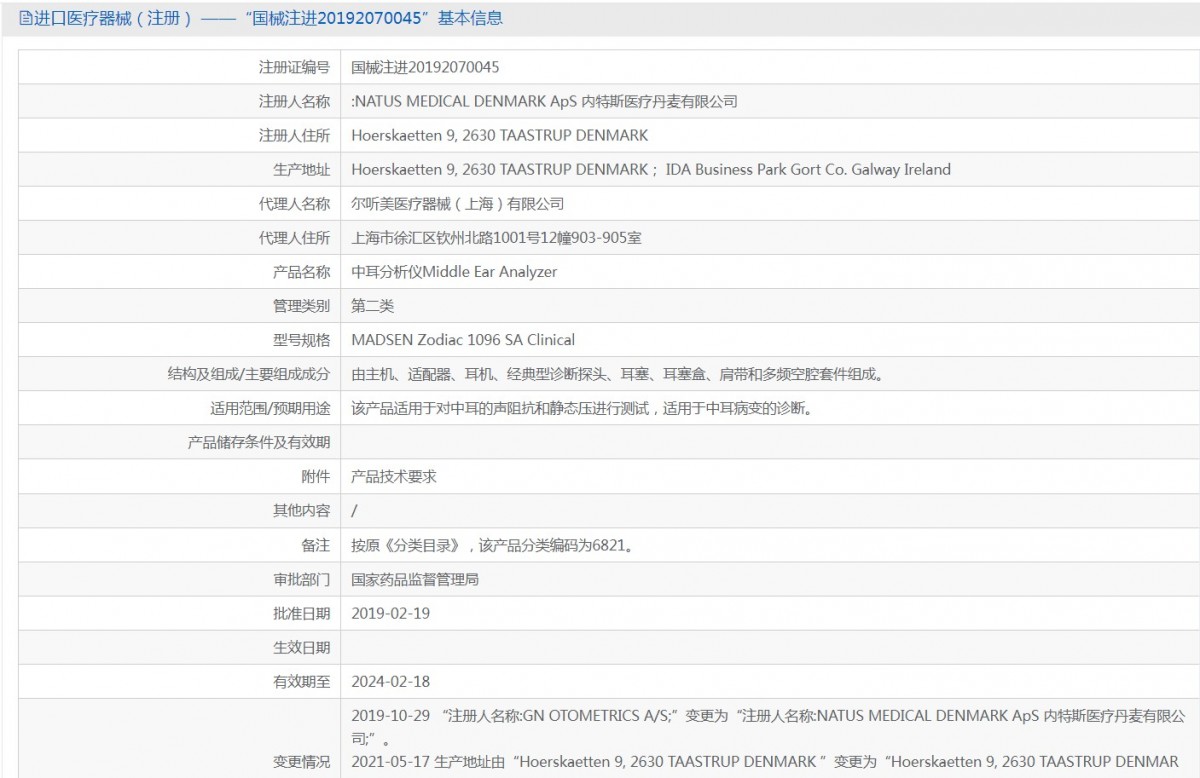This screenshot has width=1200, height=778.
Task: Select the composition text starting with 由主机、适配器
Action: [x=617, y=374]
